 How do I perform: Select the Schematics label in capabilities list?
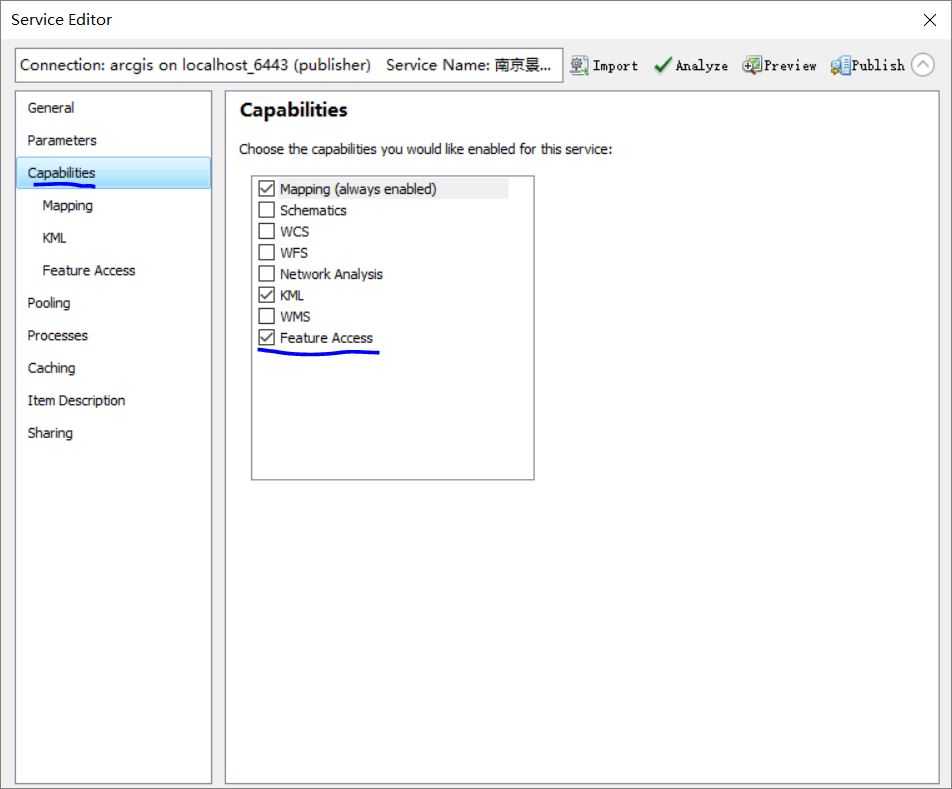[x=313, y=211]
